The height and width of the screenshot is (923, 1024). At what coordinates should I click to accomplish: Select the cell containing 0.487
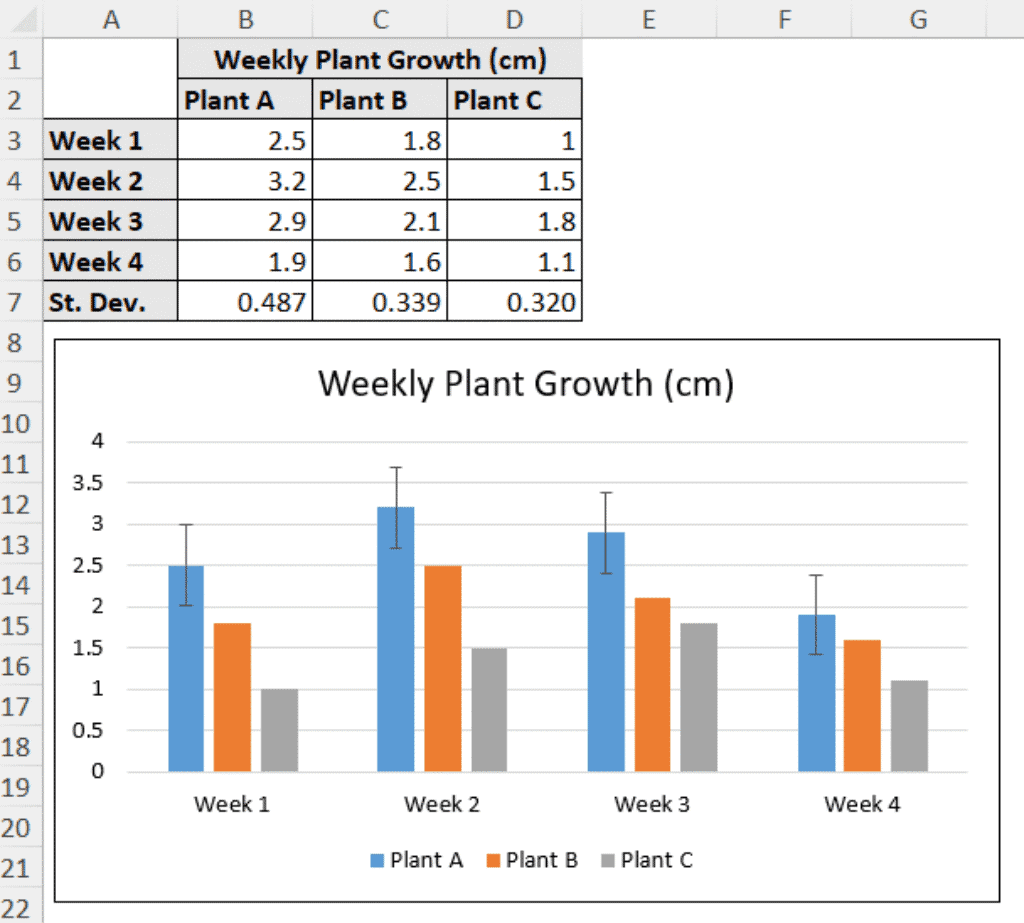[245, 303]
